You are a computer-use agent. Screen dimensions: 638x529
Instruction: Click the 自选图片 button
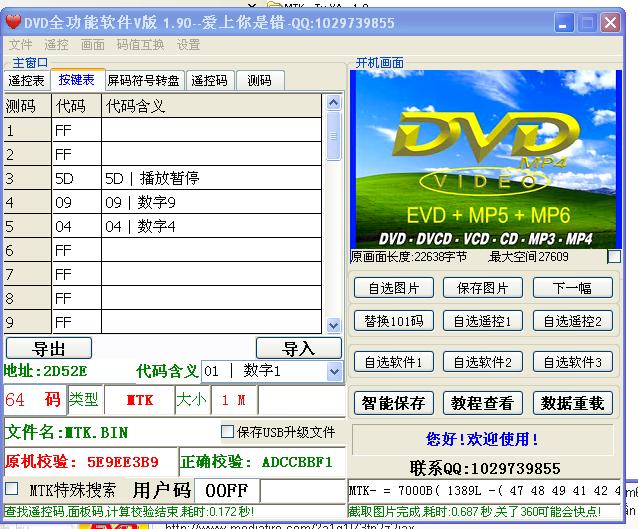click(394, 288)
